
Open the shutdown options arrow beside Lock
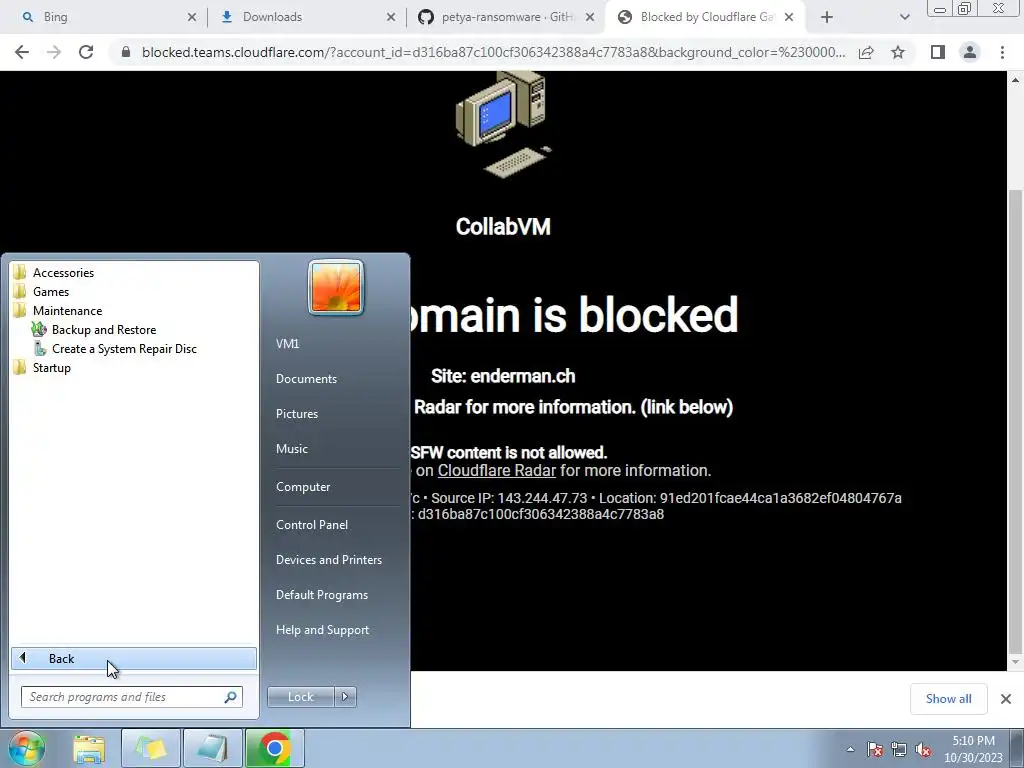click(345, 697)
